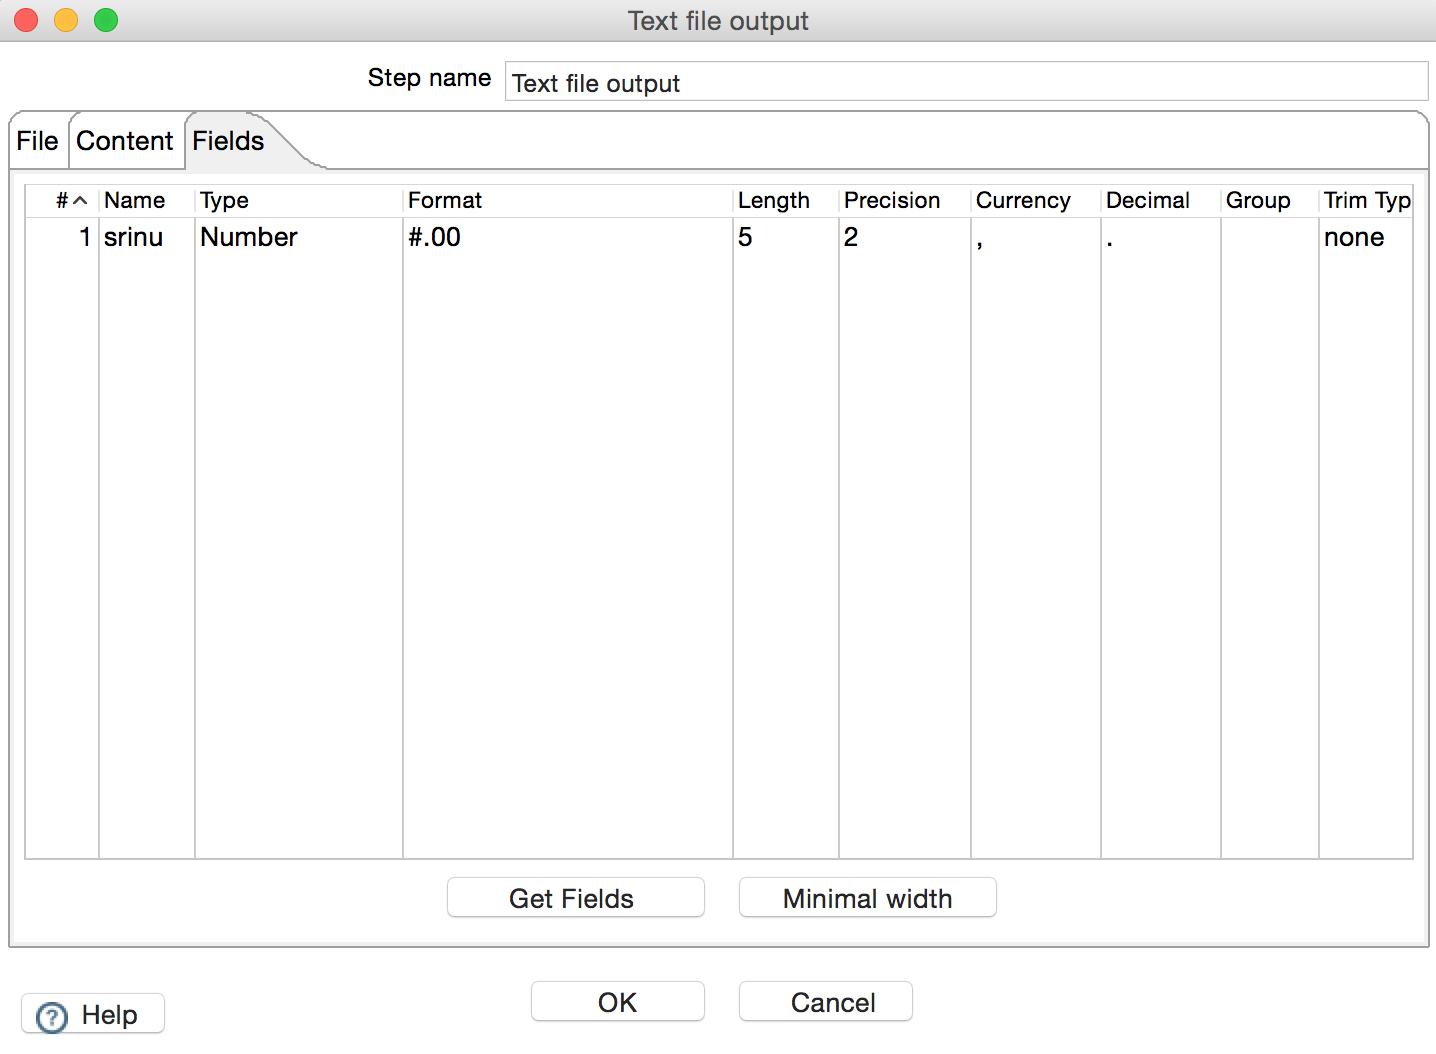Open the Type cell showing Number
Viewport: 1436px width, 1054px height.
pyautogui.click(x=298, y=237)
